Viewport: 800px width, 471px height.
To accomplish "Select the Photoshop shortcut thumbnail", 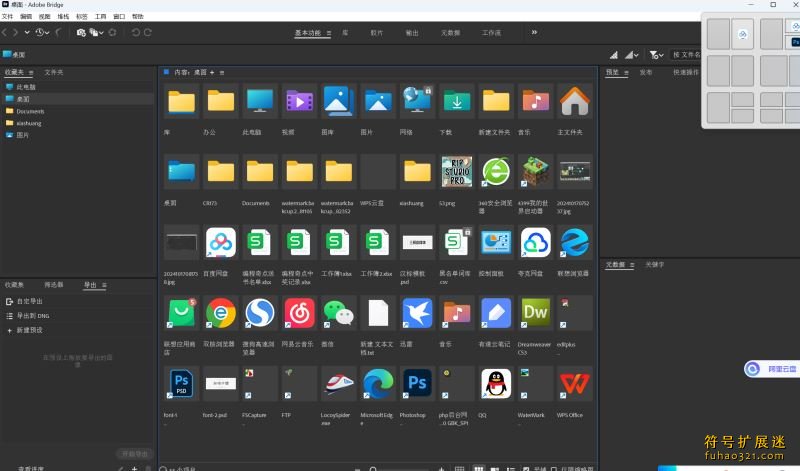I will click(x=417, y=383).
